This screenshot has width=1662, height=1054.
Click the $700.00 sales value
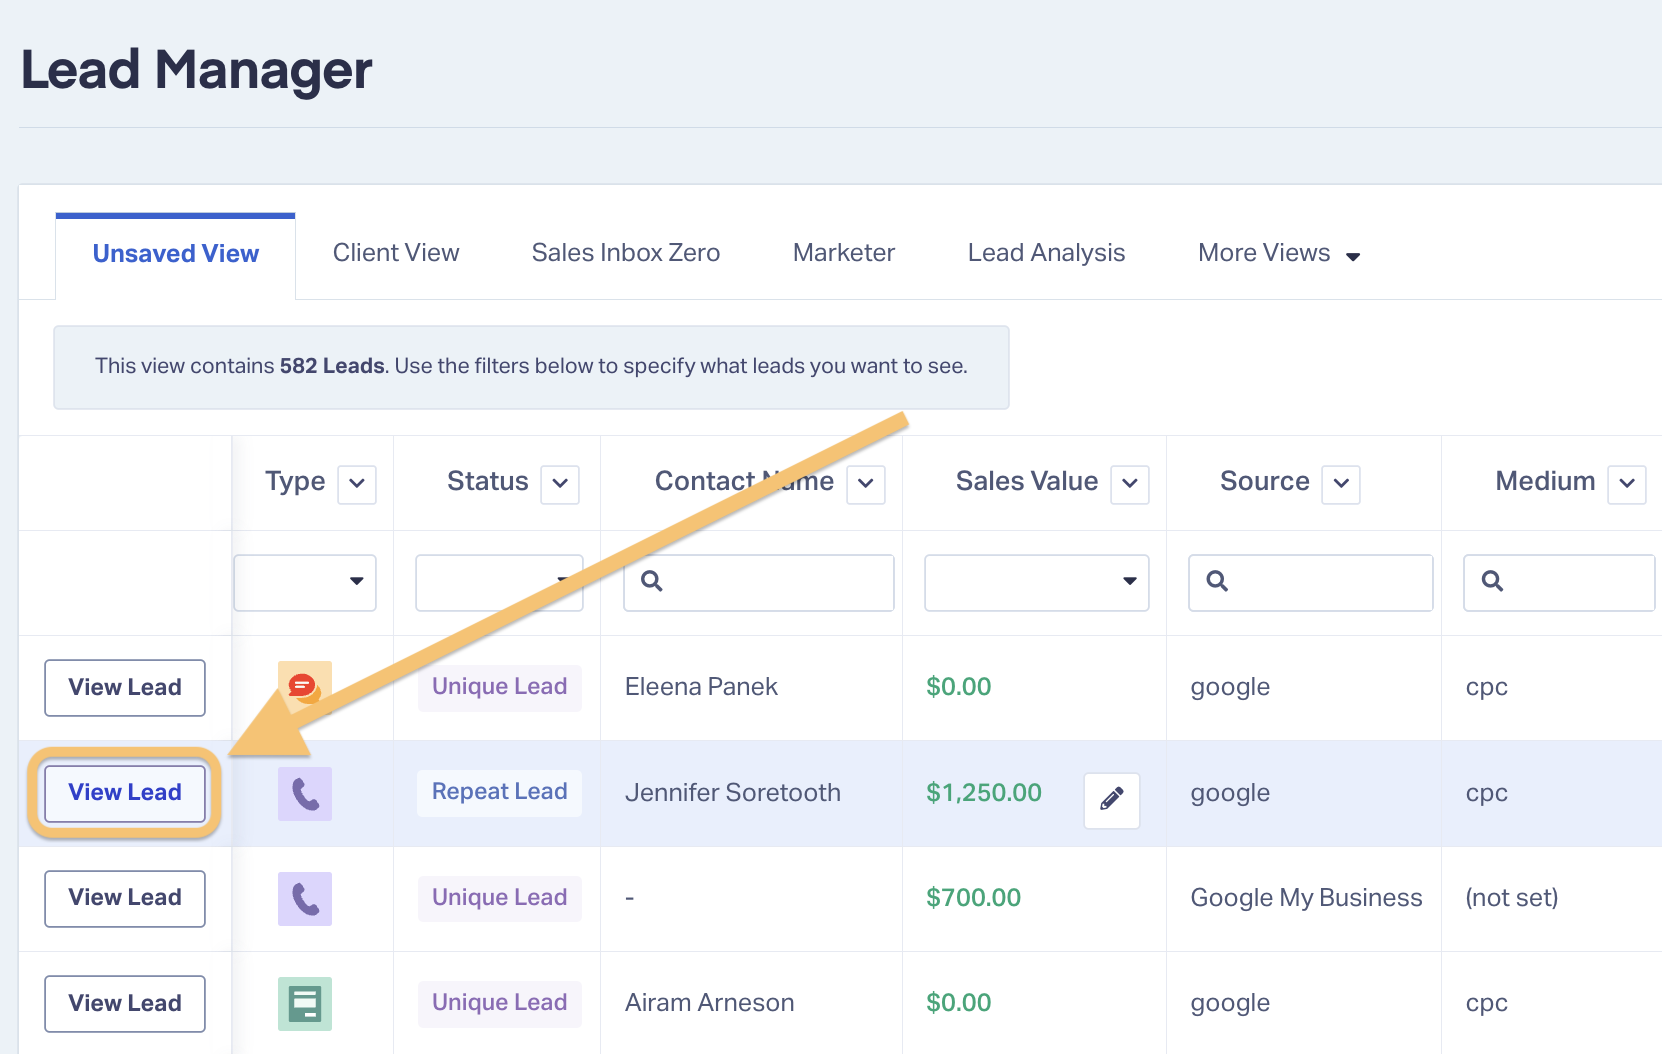click(974, 898)
